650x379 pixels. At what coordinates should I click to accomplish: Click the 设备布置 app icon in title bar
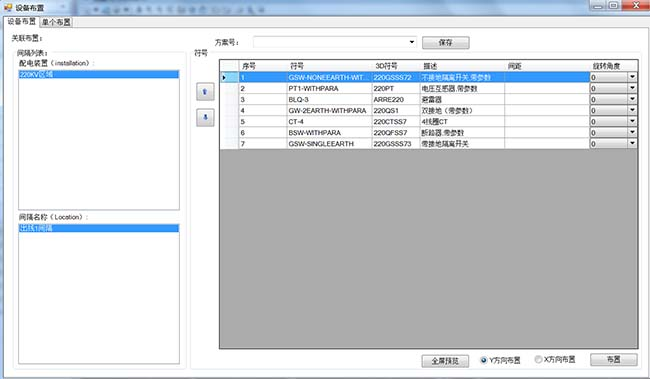8,7
